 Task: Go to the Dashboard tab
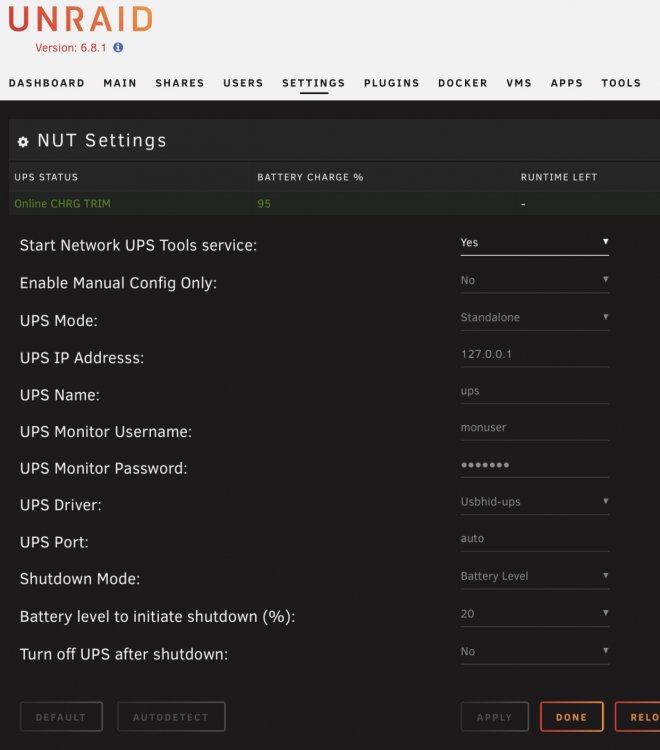[47, 83]
